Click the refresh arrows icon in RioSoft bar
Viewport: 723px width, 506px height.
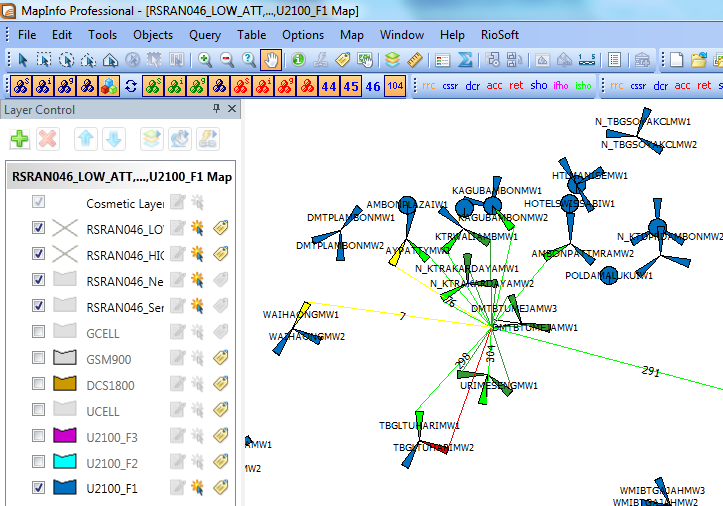(131, 86)
